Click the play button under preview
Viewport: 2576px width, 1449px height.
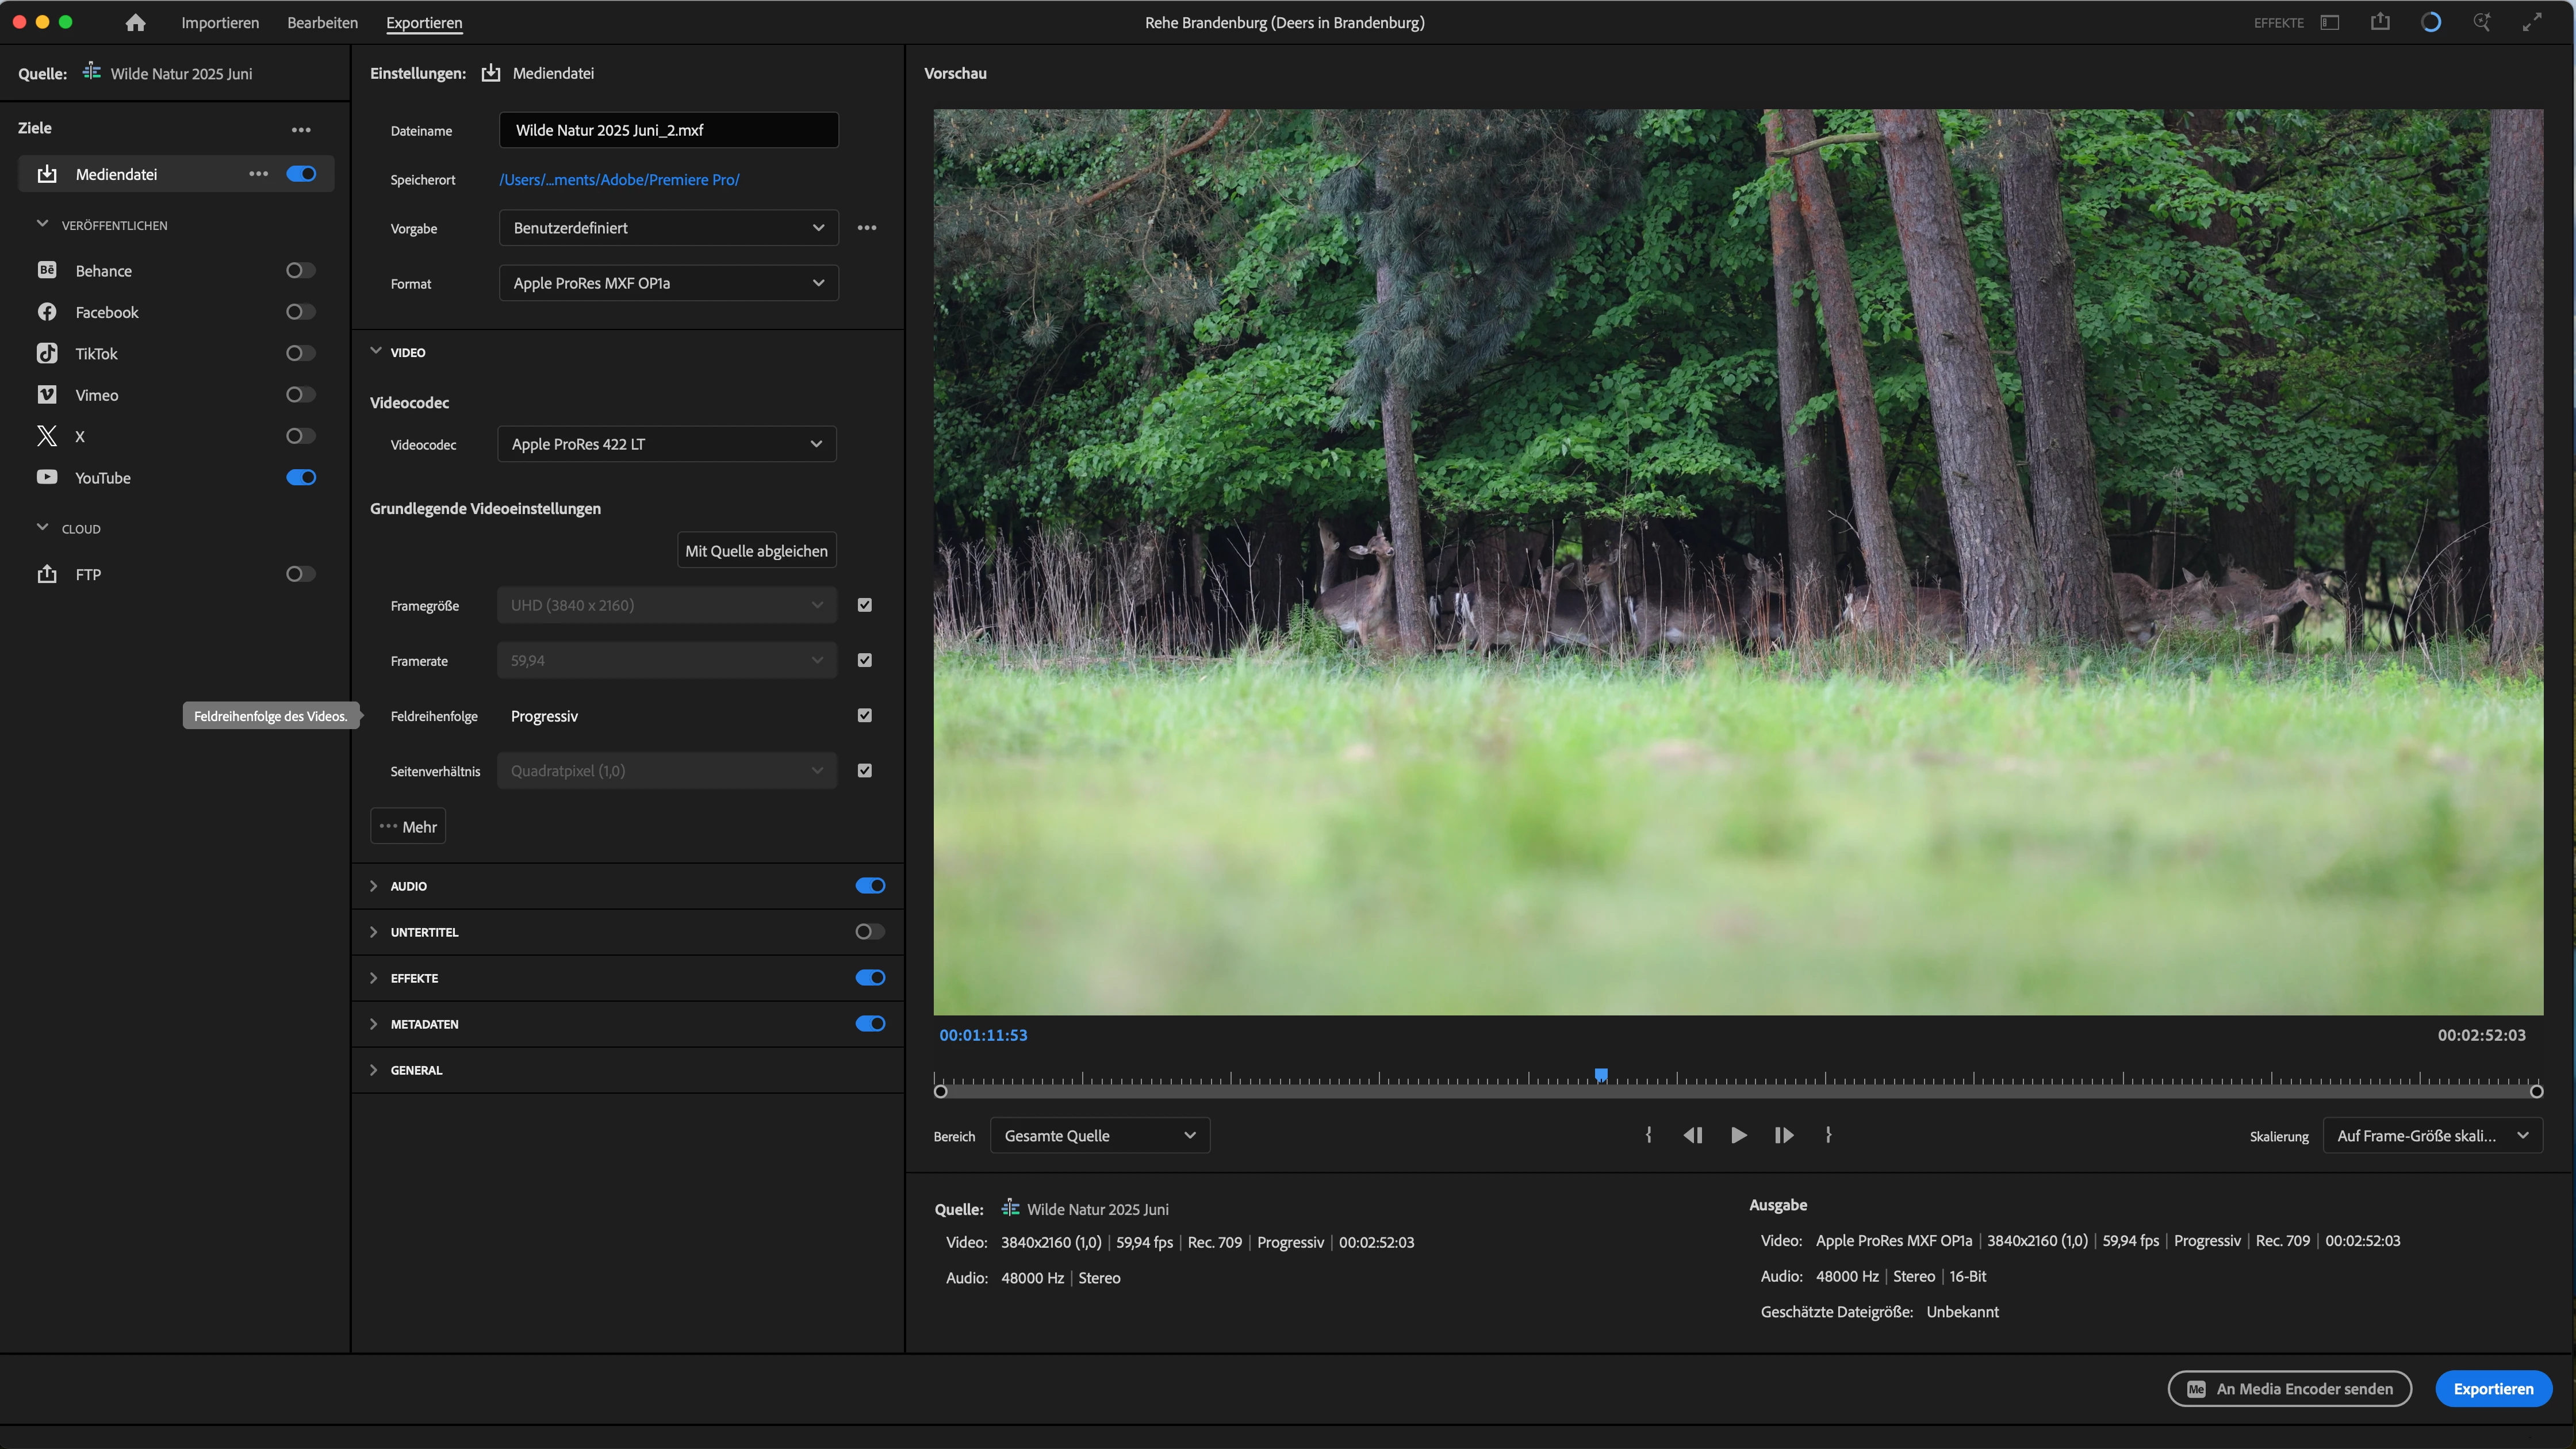coord(1738,1135)
